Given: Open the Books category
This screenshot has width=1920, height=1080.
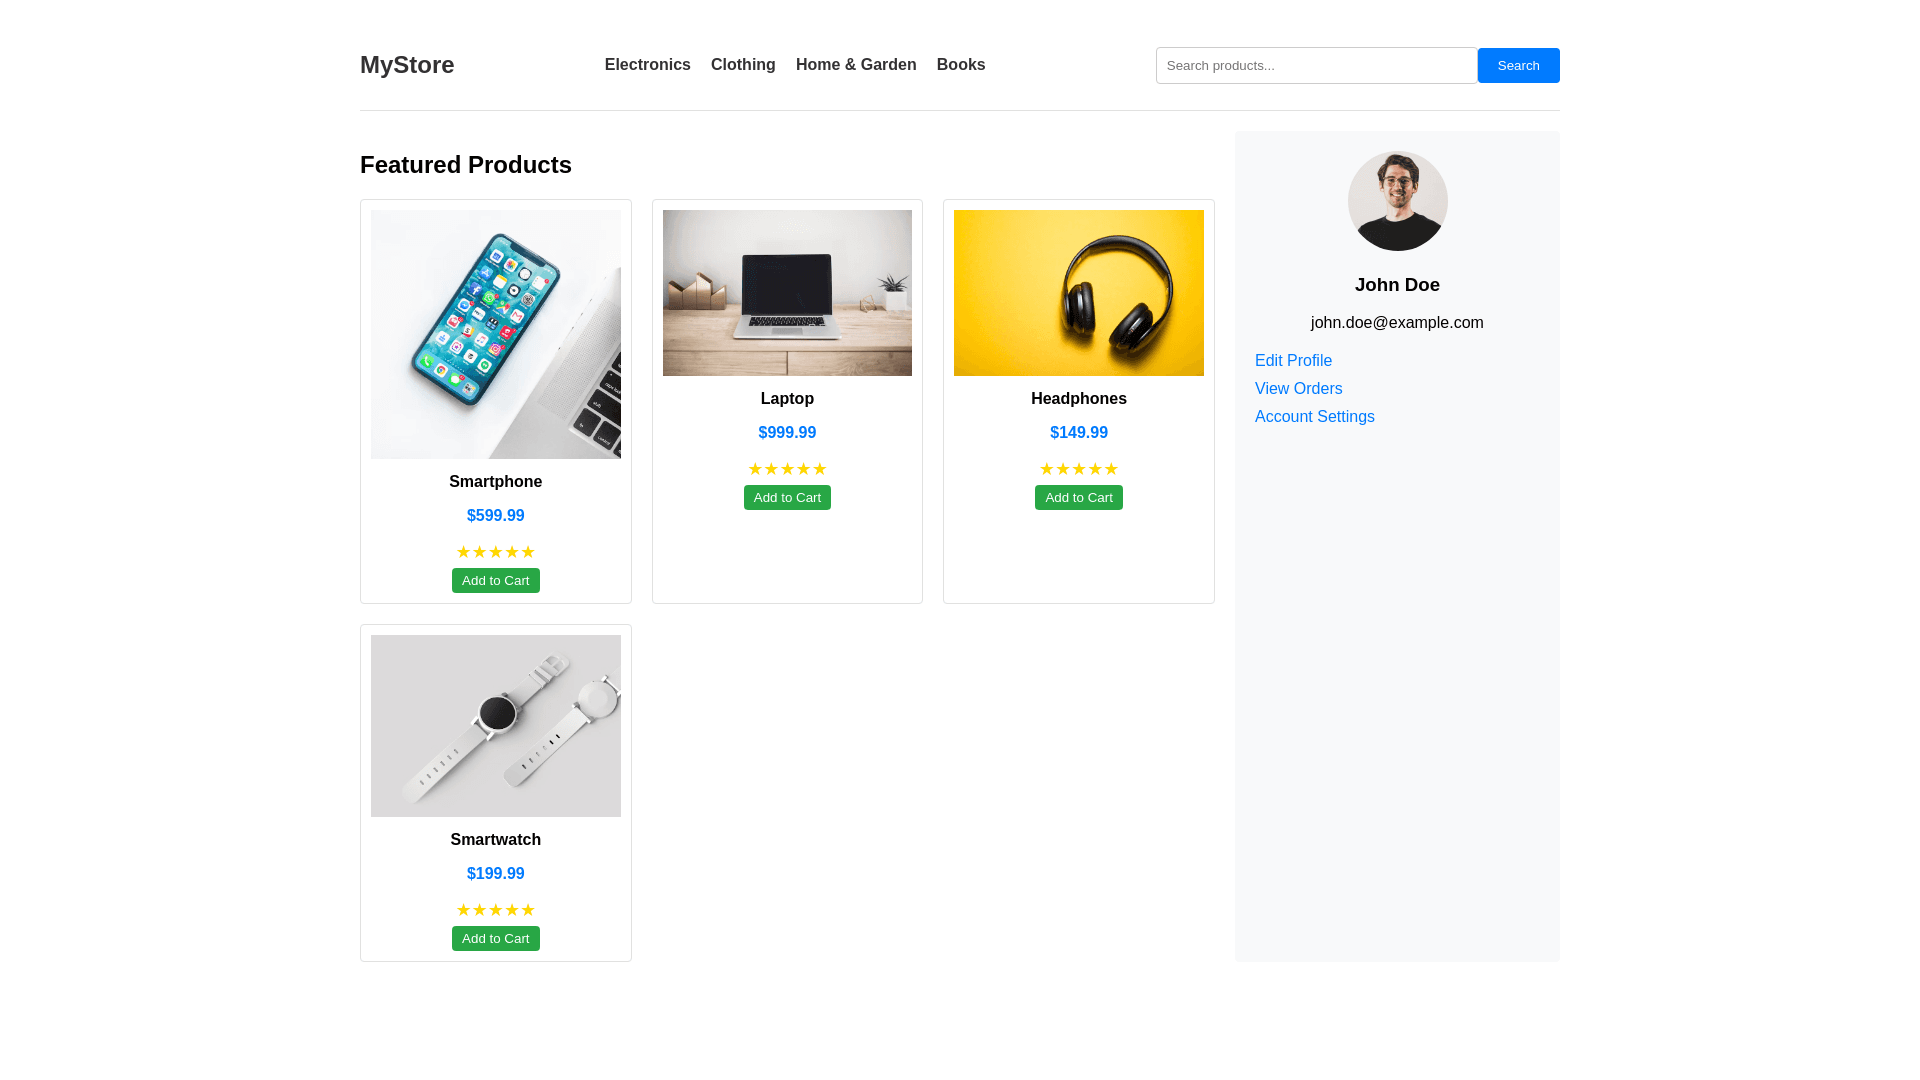Looking at the screenshot, I should click(961, 65).
